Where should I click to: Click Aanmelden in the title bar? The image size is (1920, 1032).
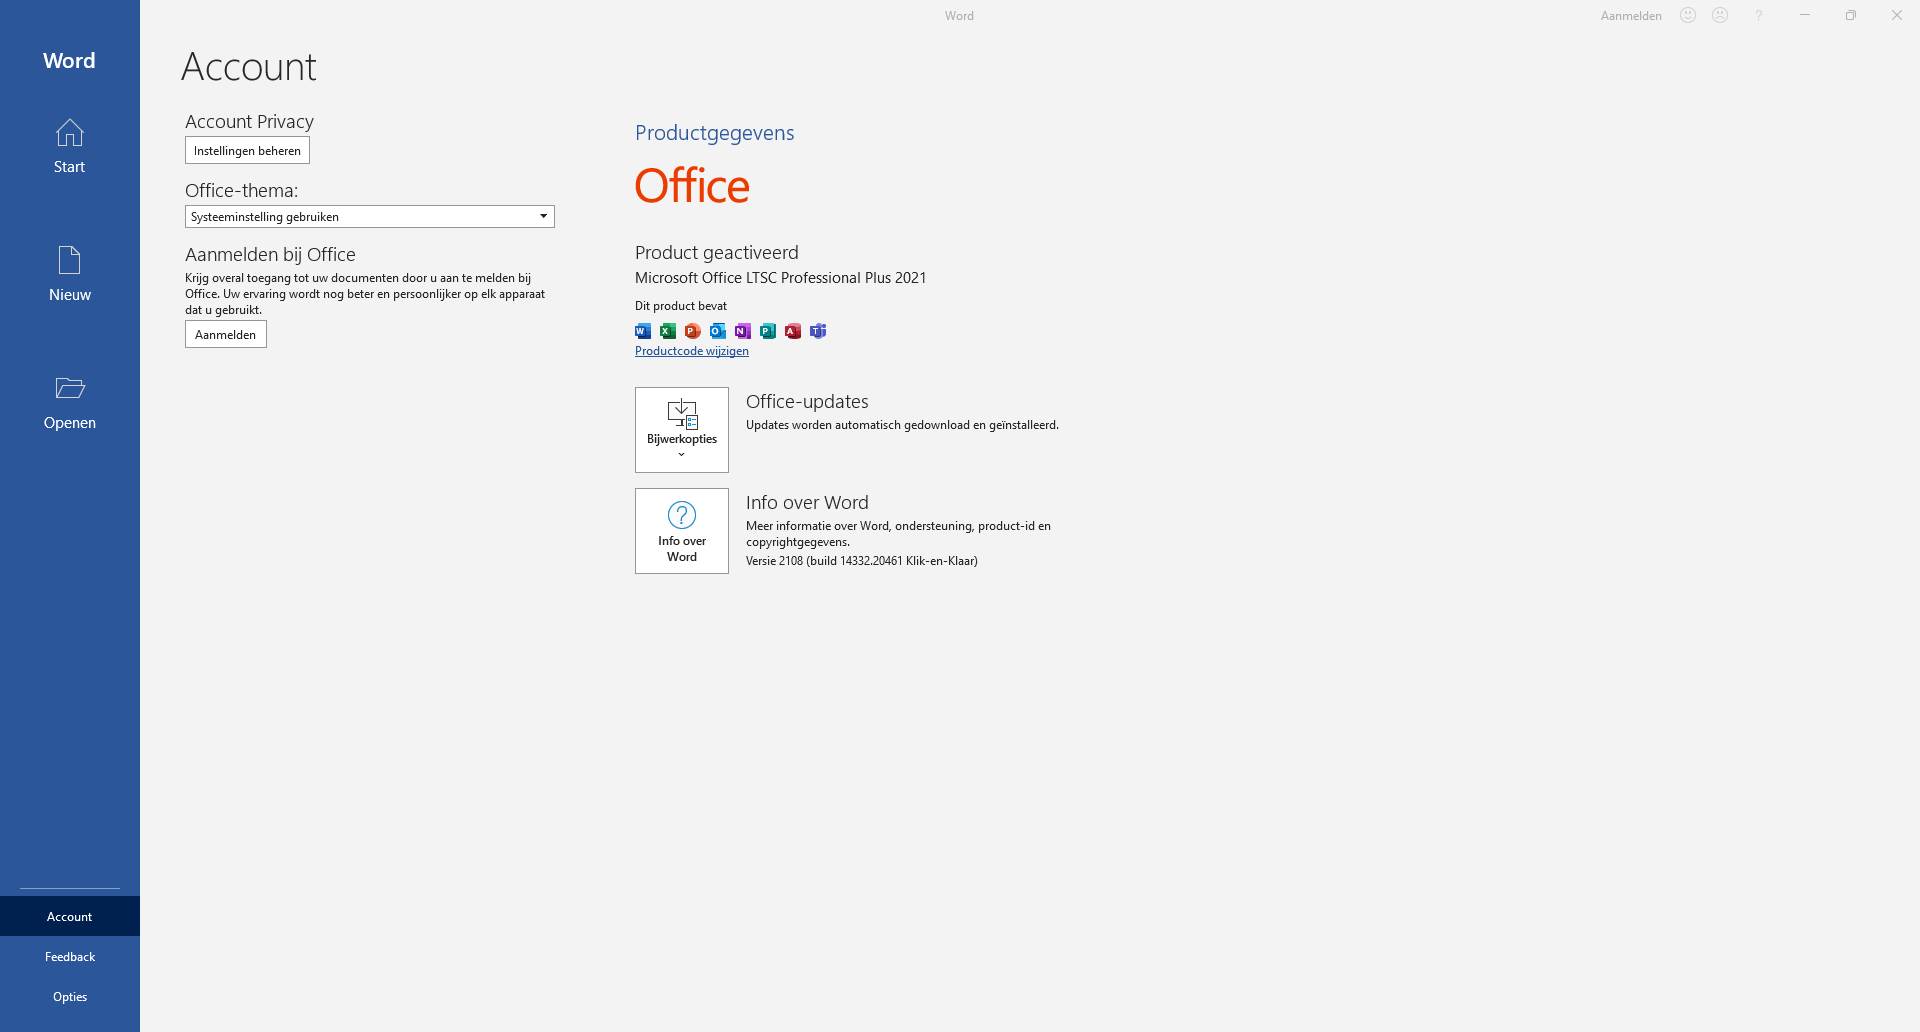(x=1631, y=16)
